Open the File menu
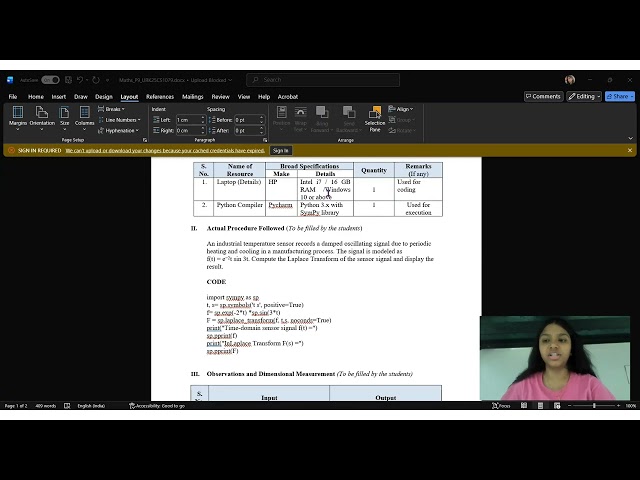The width and height of the screenshot is (640, 480). 13,97
